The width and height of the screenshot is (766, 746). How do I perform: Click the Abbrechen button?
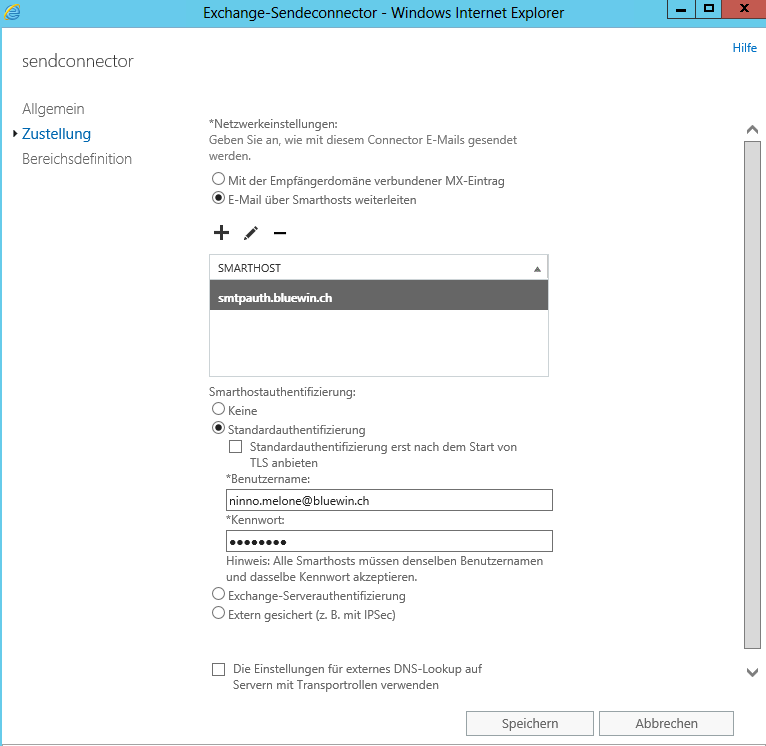click(x=666, y=723)
